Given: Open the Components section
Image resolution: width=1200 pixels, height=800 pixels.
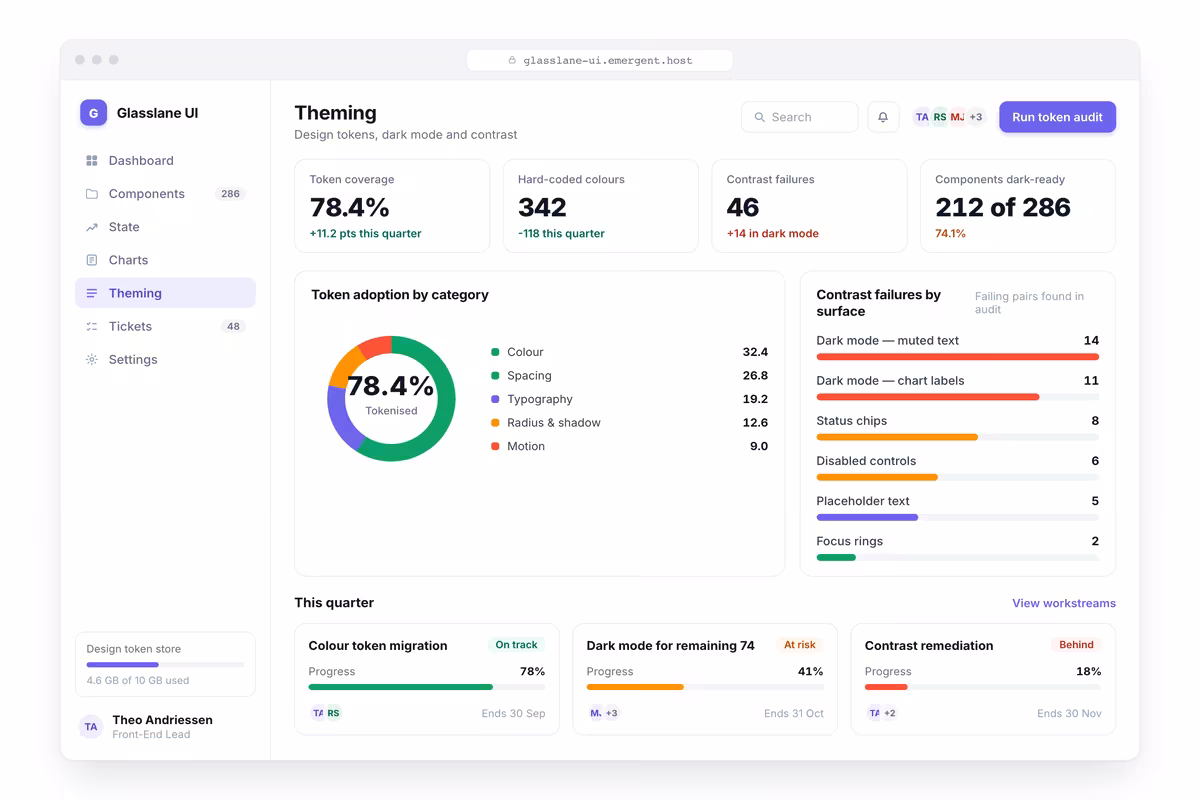Looking at the screenshot, I should (x=165, y=194).
